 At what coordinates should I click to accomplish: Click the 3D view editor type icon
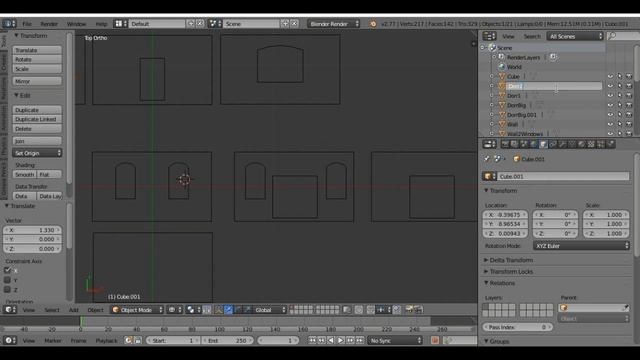coord(10,310)
